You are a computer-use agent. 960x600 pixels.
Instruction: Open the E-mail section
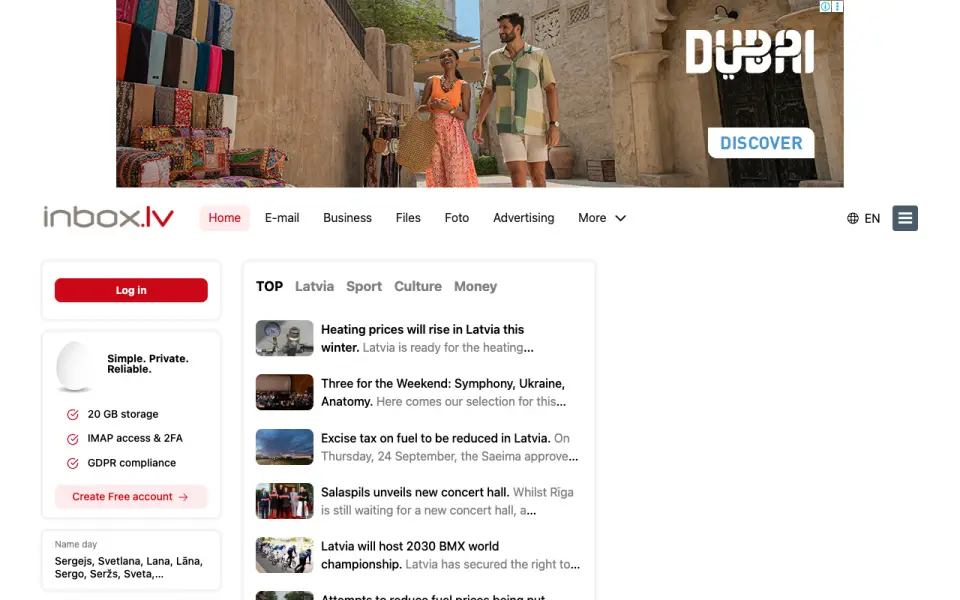282,218
